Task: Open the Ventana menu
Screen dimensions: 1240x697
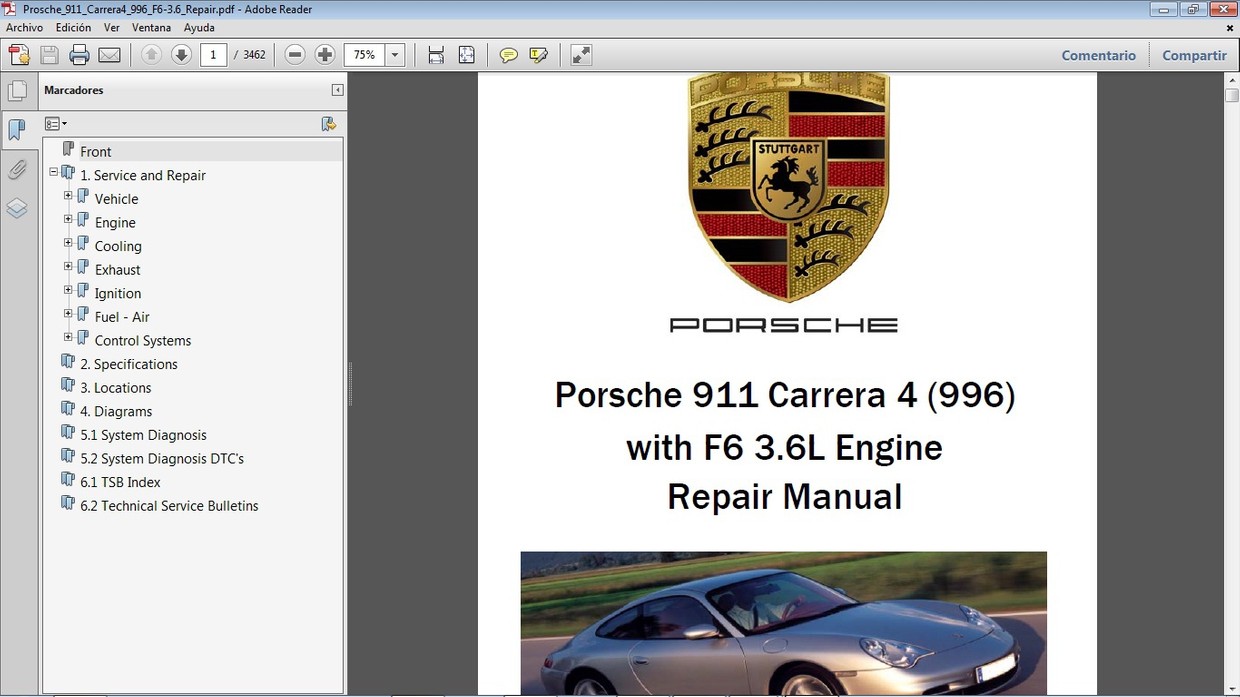Action: pos(151,27)
